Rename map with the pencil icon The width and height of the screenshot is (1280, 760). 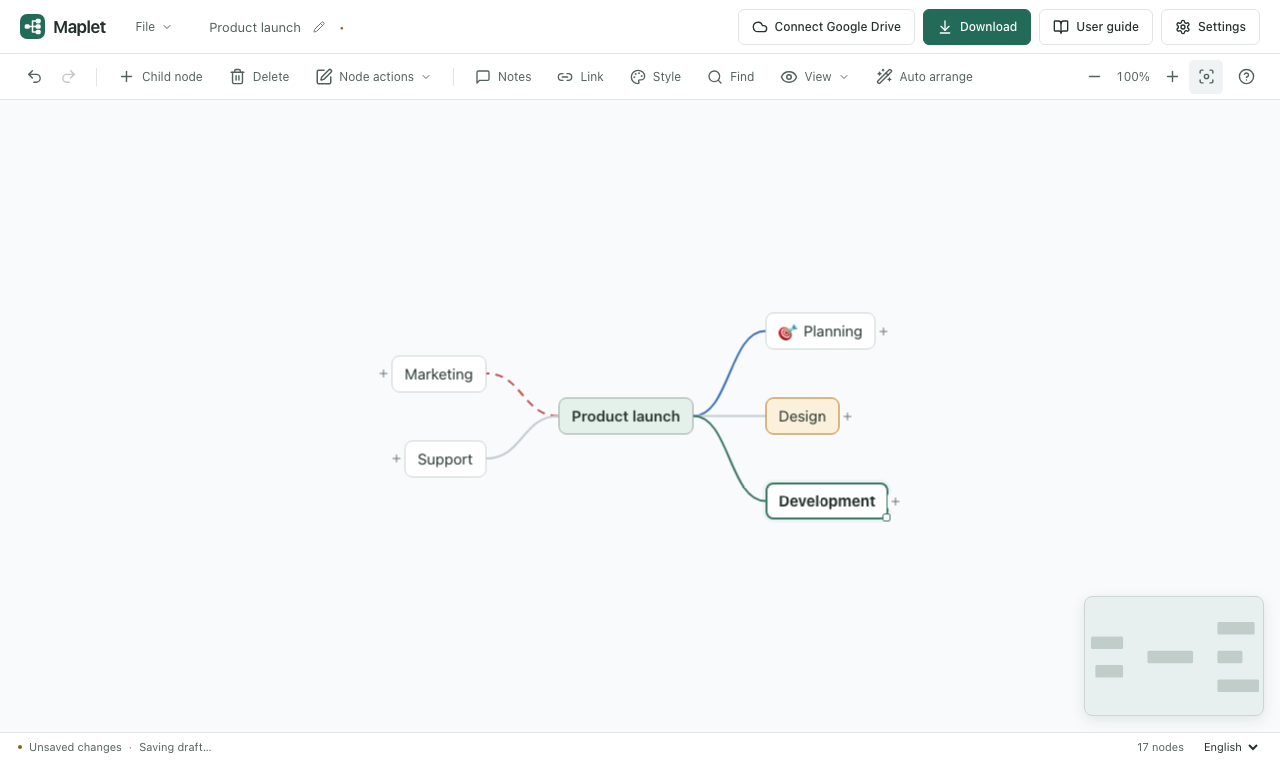coord(319,27)
